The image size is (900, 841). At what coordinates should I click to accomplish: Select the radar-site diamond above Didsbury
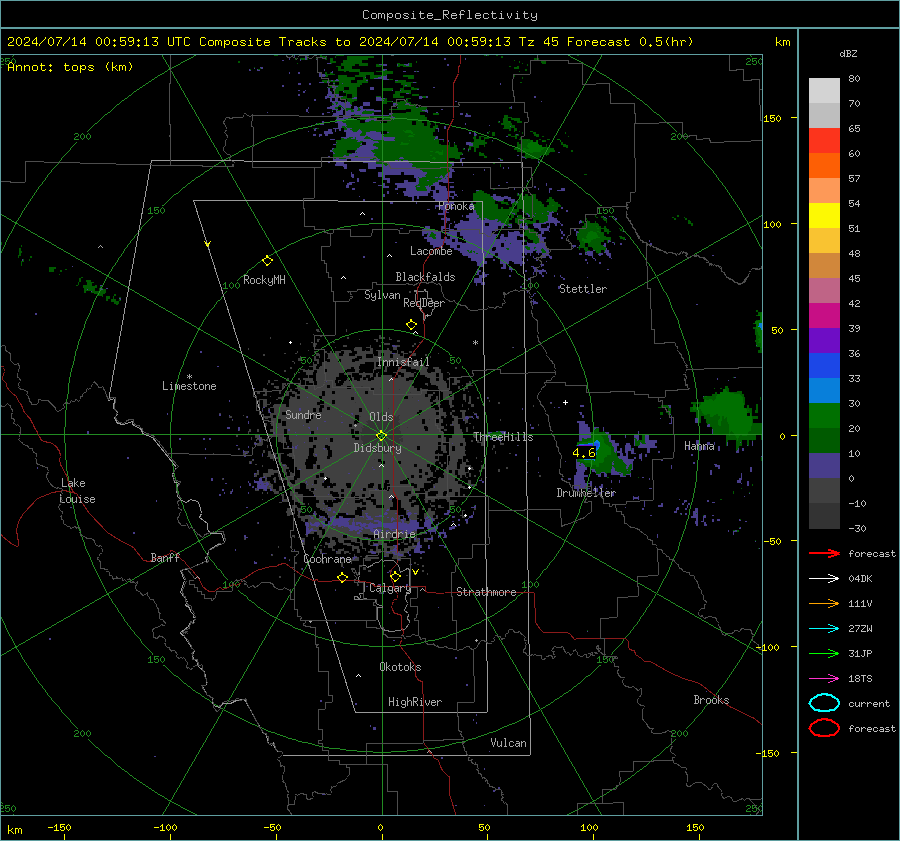(x=382, y=435)
